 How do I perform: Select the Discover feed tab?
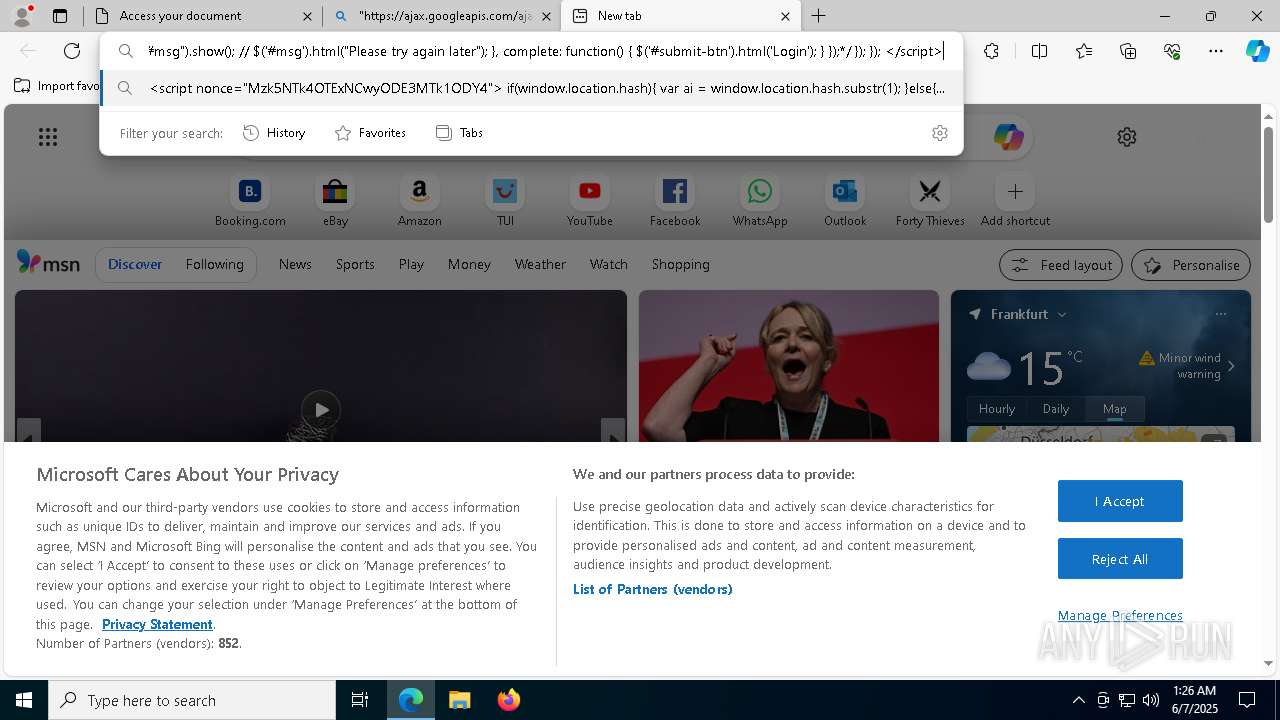pos(135,264)
